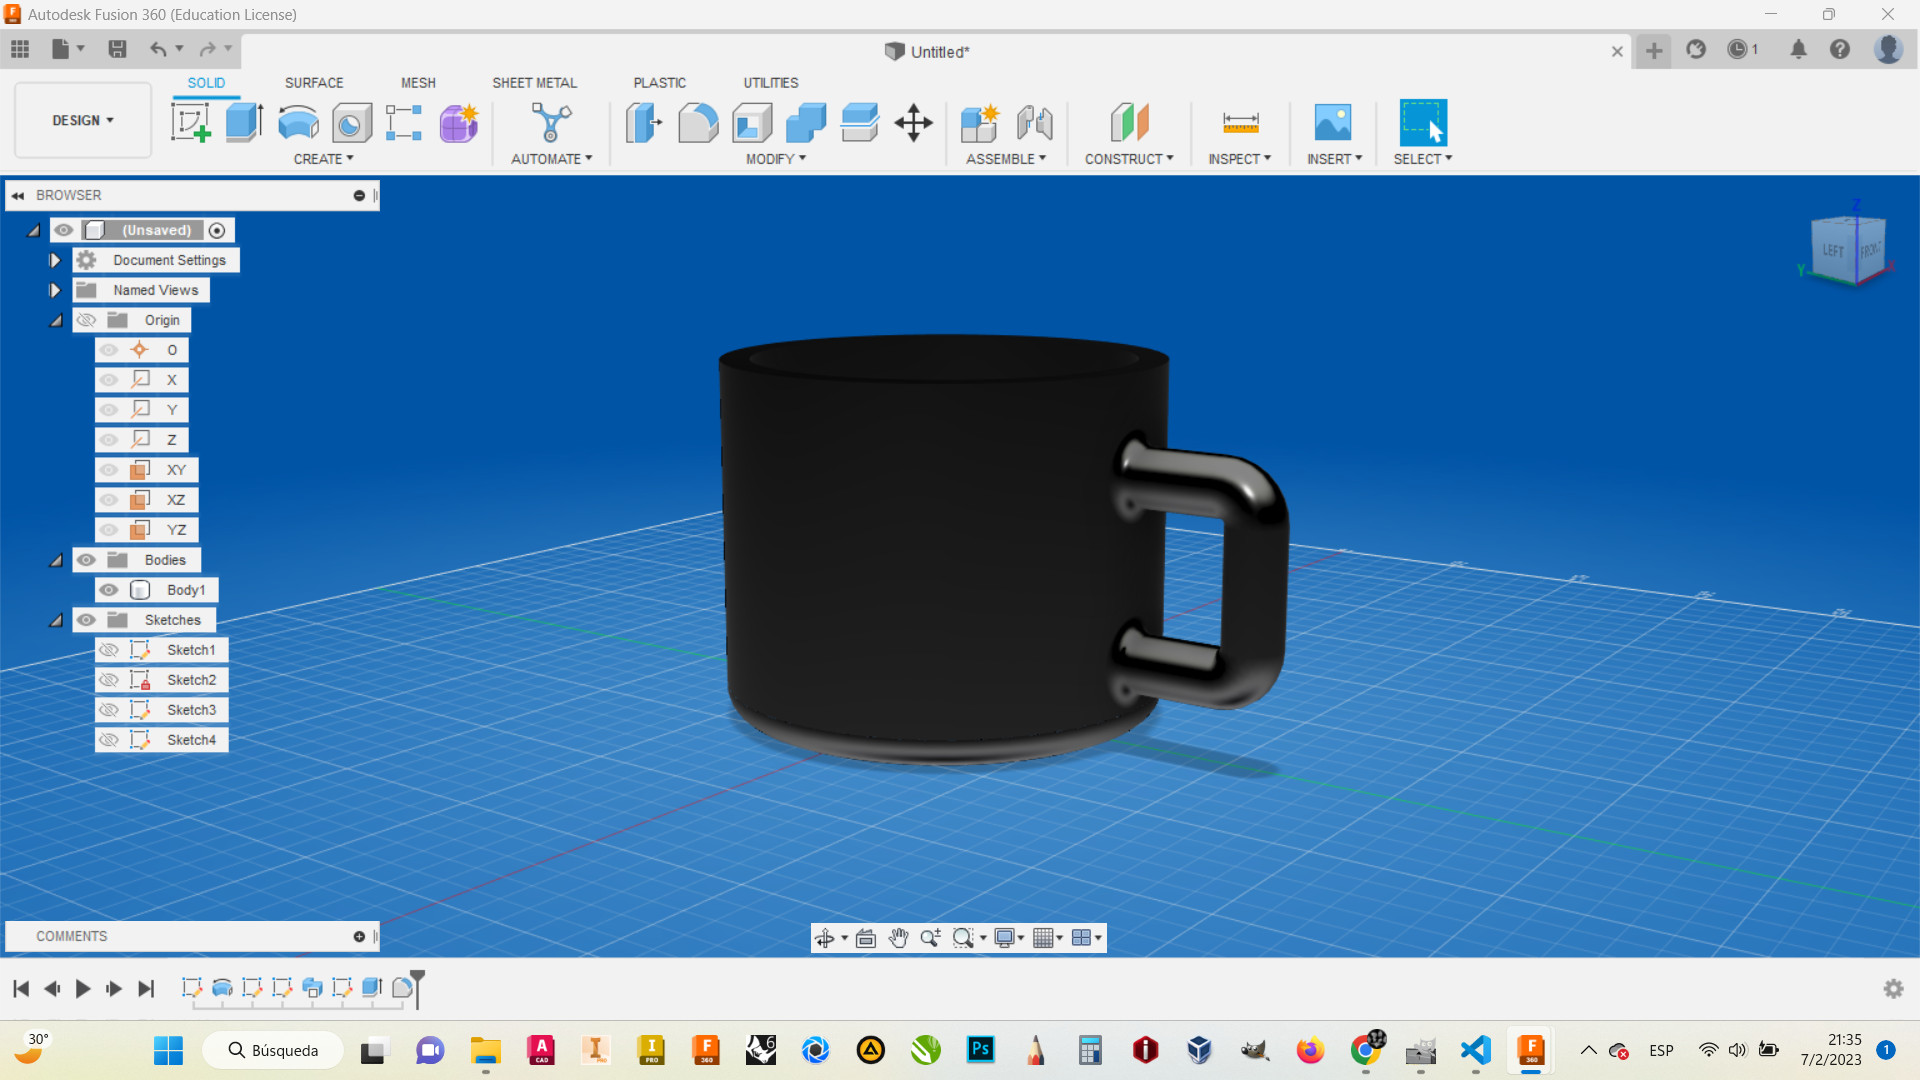This screenshot has height=1080, width=1920.
Task: Open the CREATE dropdown menu
Action: tap(323, 159)
